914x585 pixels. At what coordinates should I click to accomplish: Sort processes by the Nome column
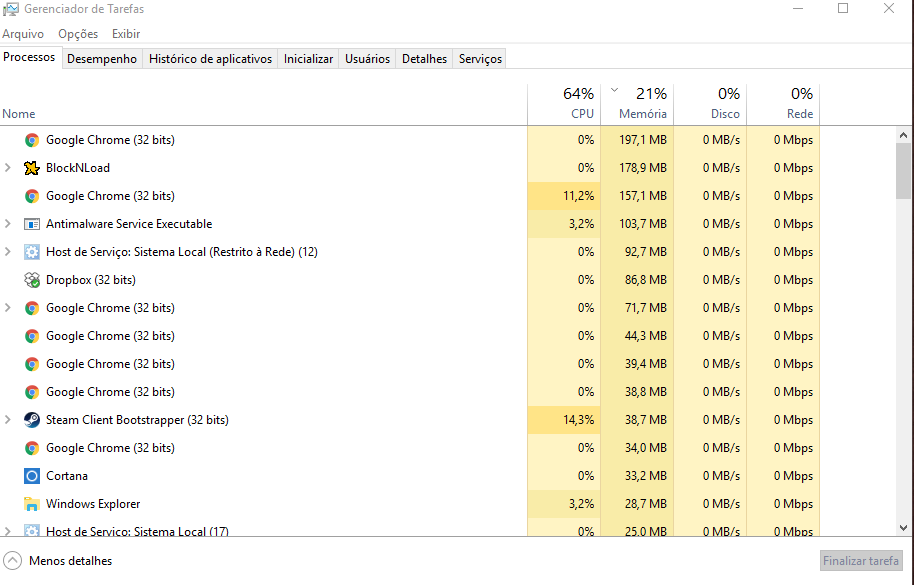point(263,105)
